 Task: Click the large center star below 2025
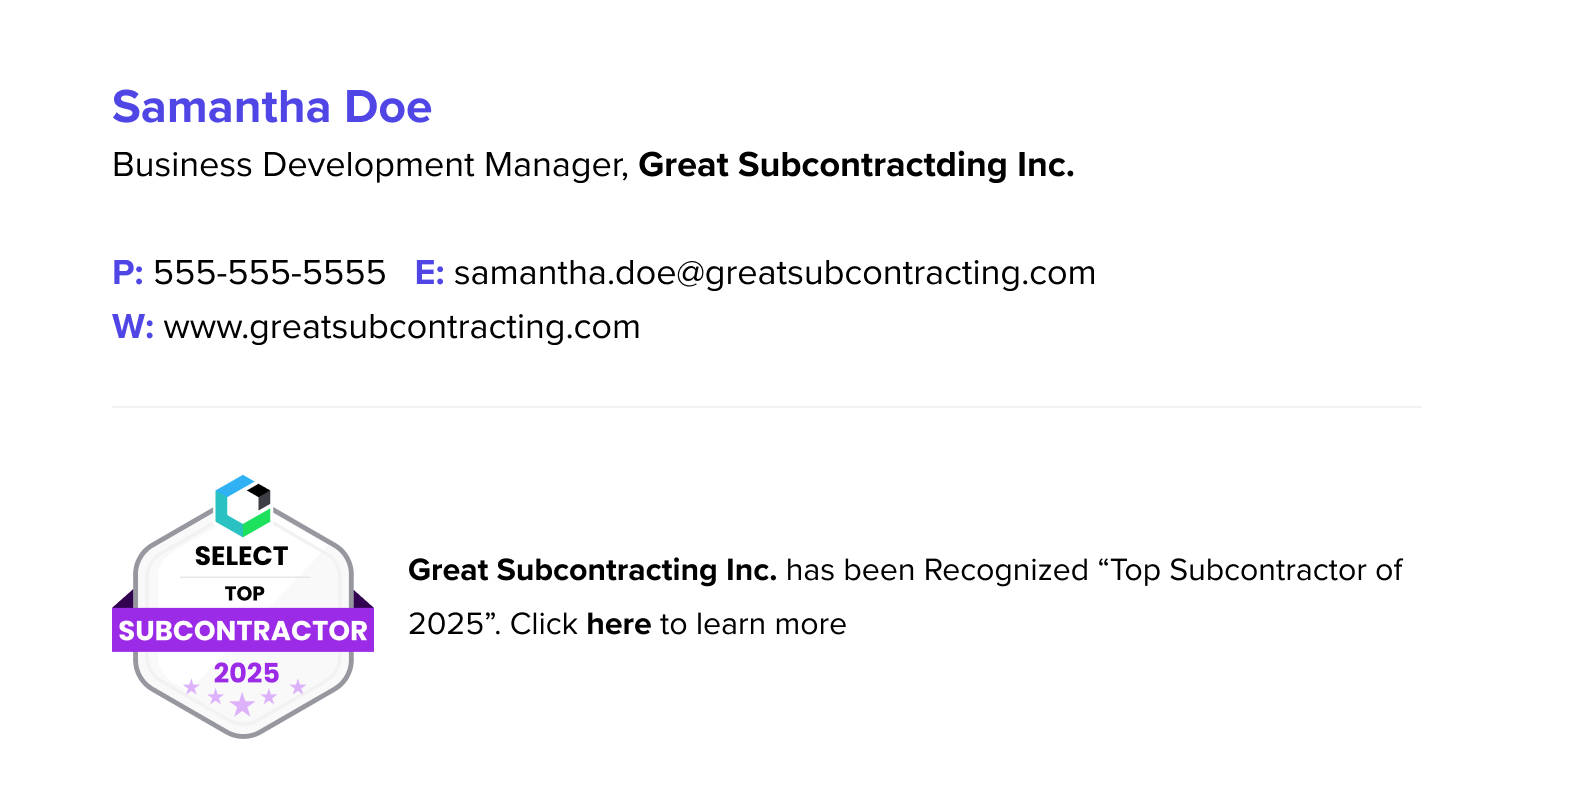[242, 706]
